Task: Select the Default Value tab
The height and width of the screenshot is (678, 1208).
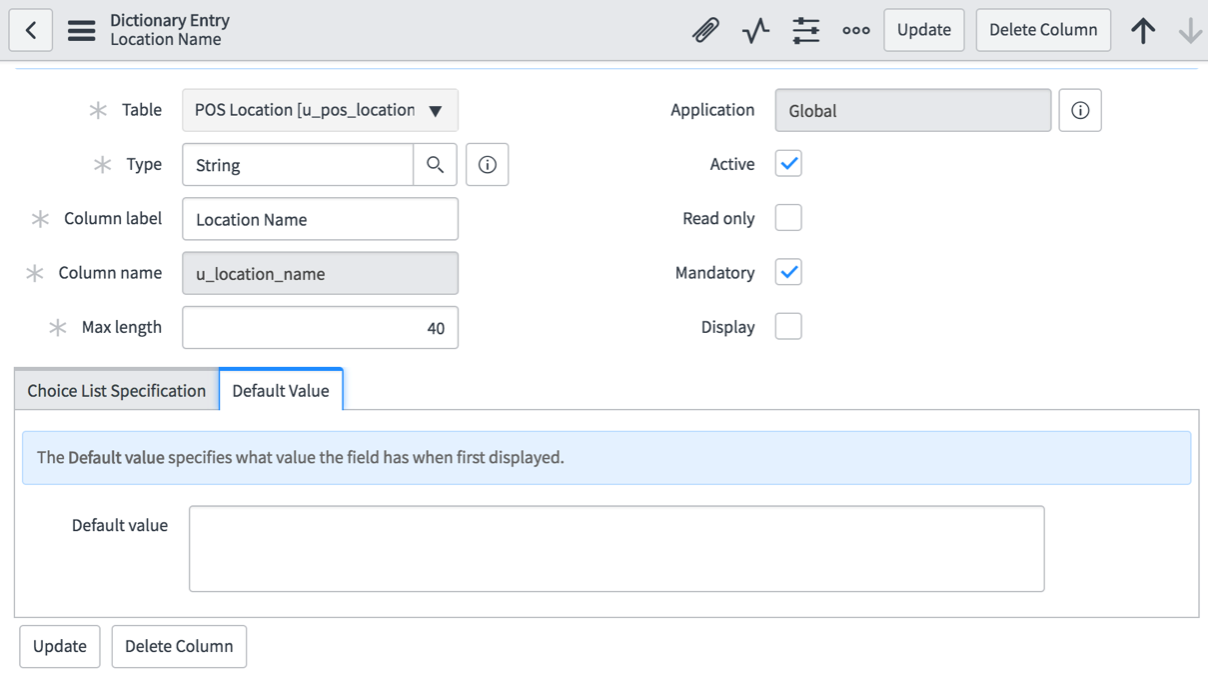Action: [x=281, y=390]
